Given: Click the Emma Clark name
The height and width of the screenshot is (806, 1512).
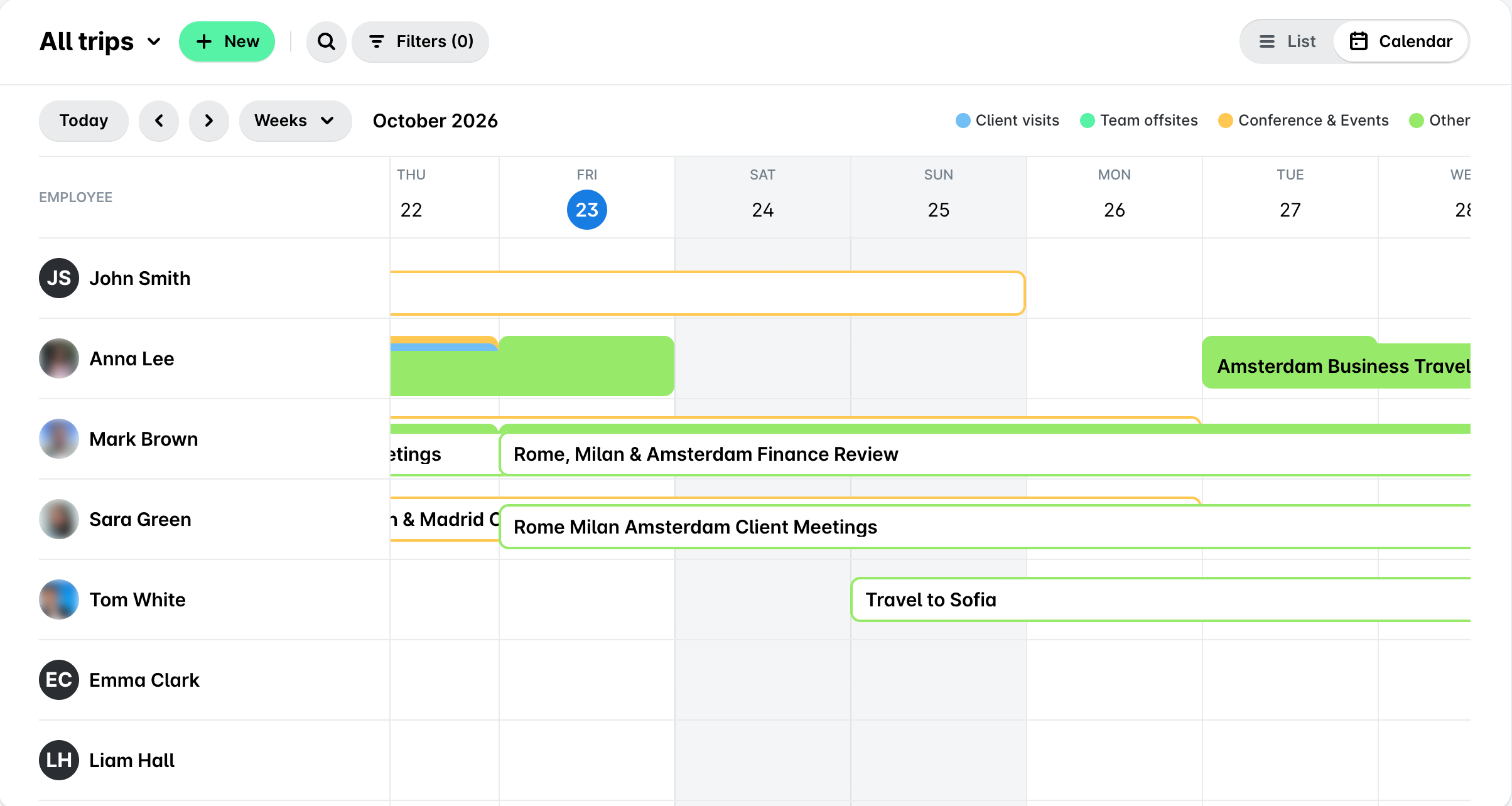Looking at the screenshot, I should point(145,680).
